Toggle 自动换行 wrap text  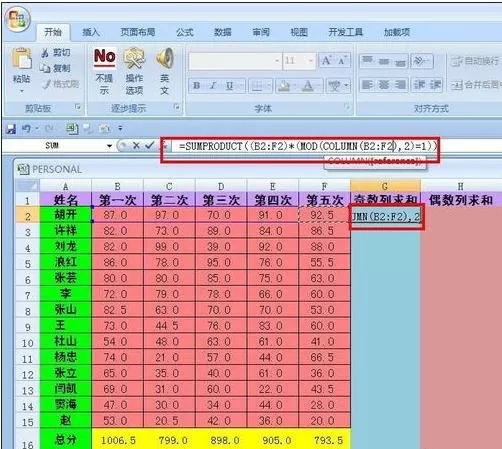point(475,61)
